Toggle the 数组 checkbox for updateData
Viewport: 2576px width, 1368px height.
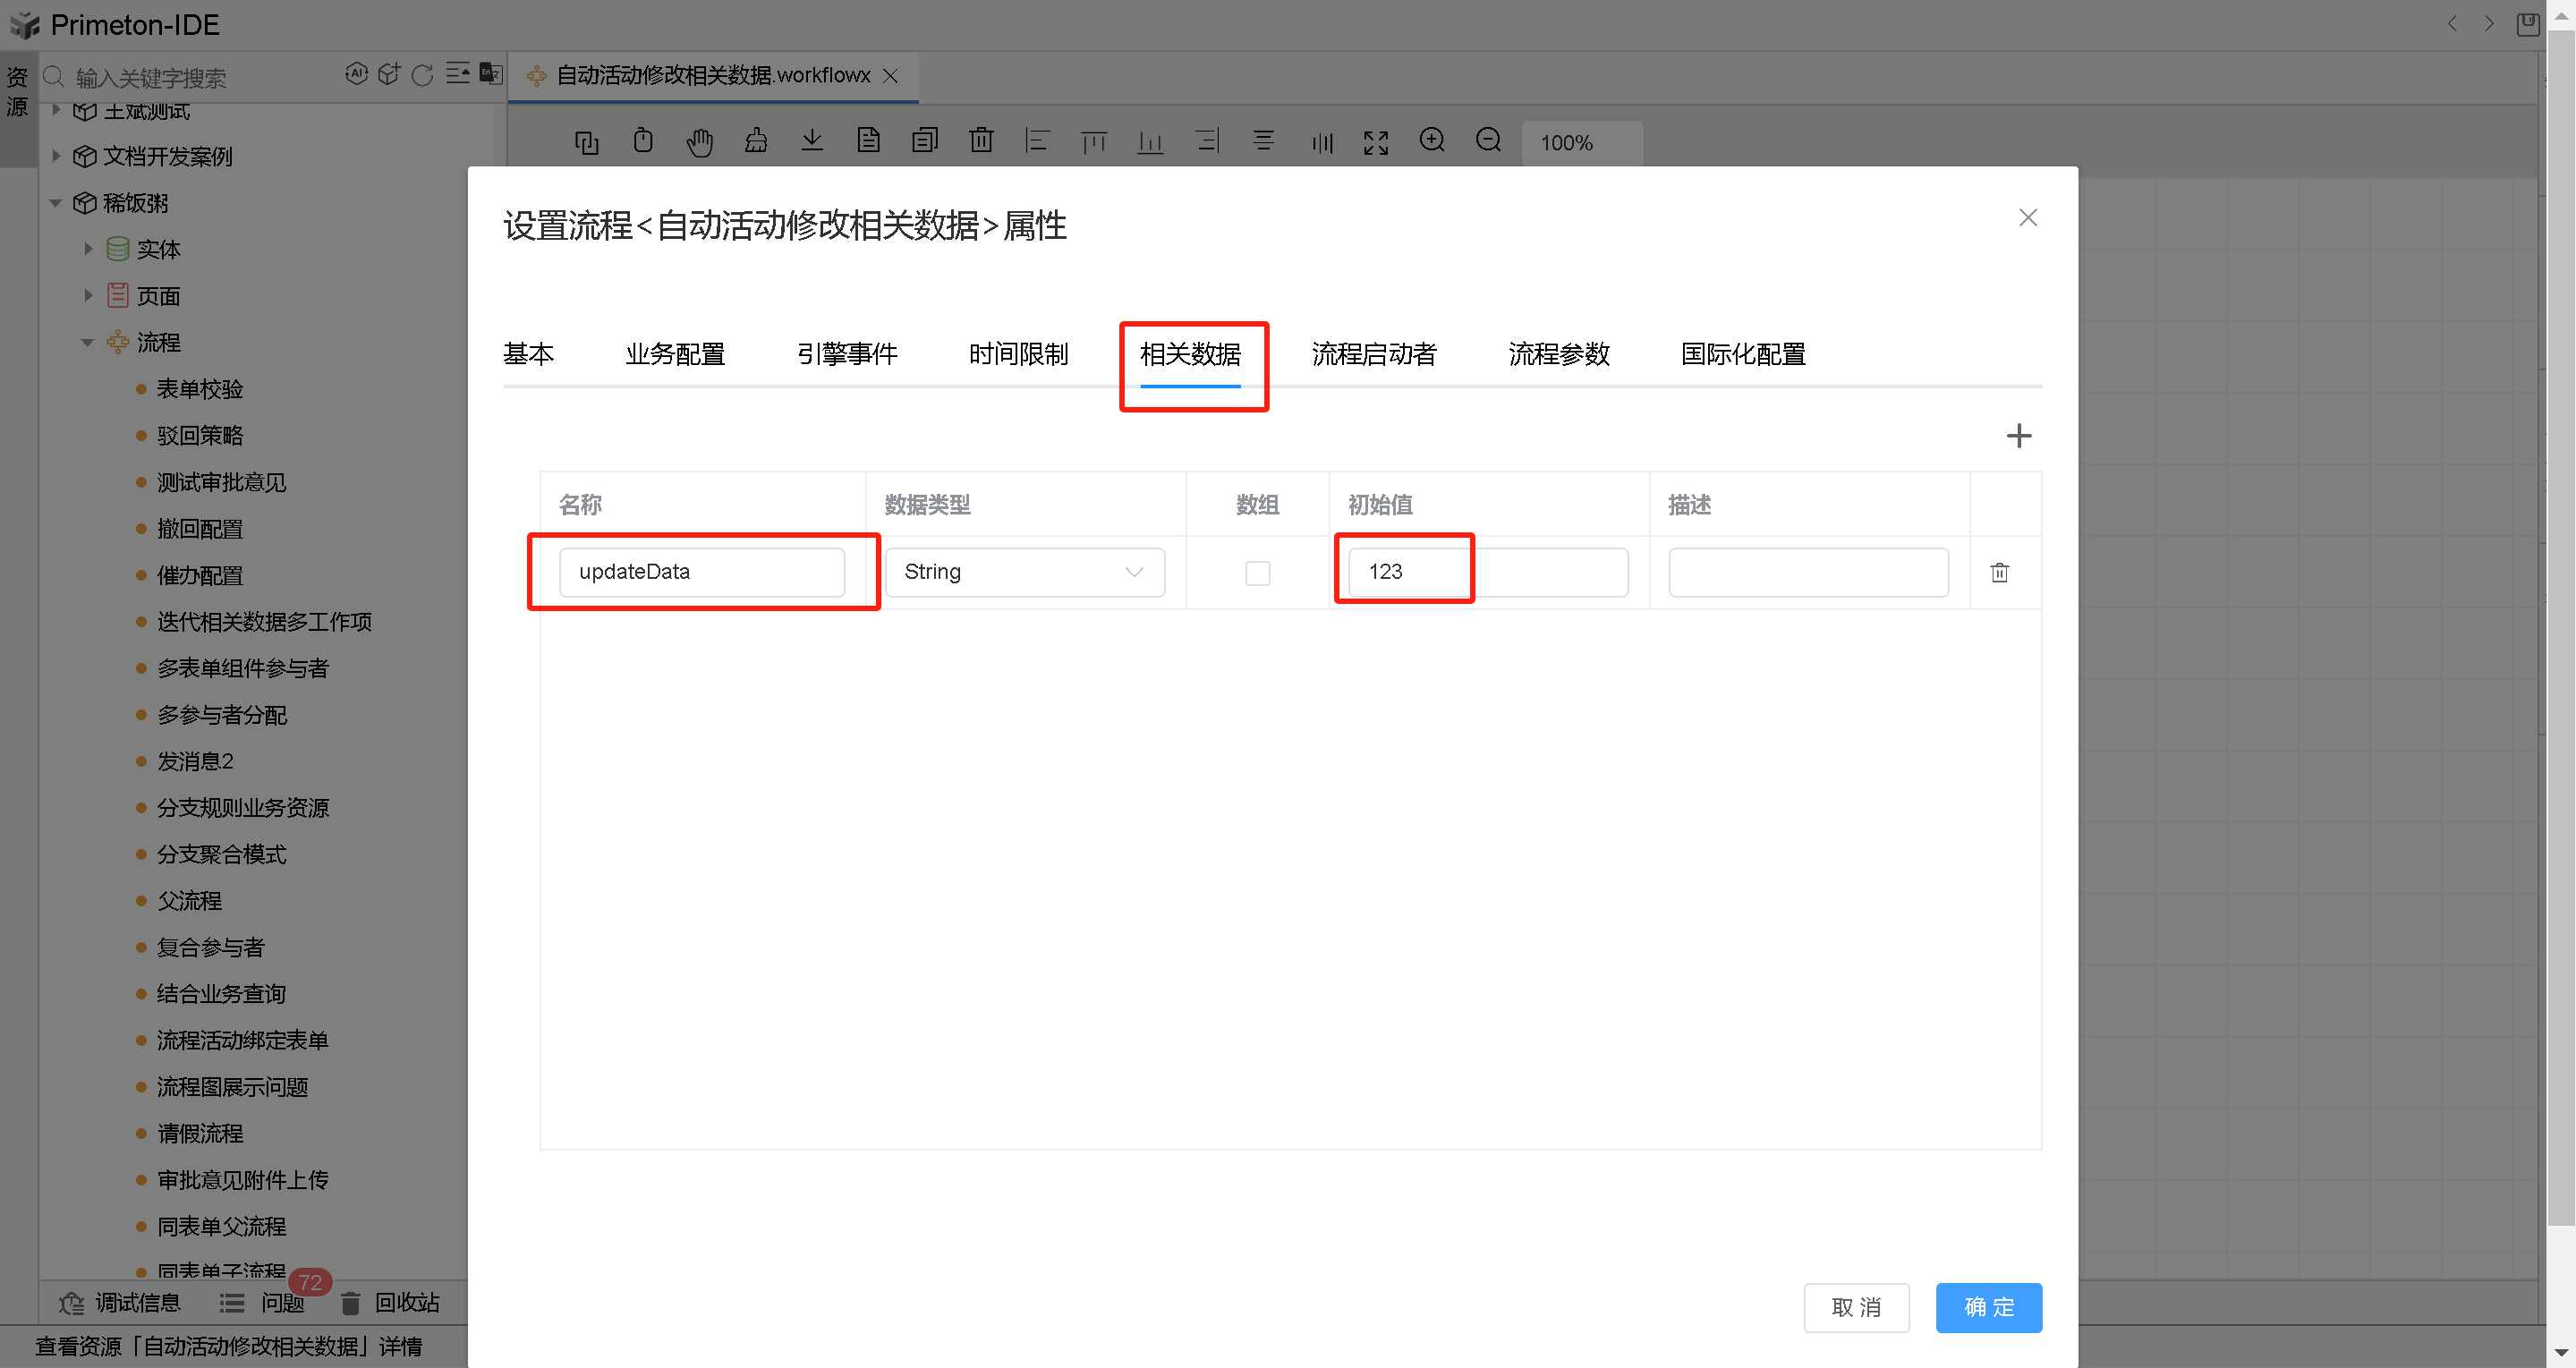click(1257, 573)
